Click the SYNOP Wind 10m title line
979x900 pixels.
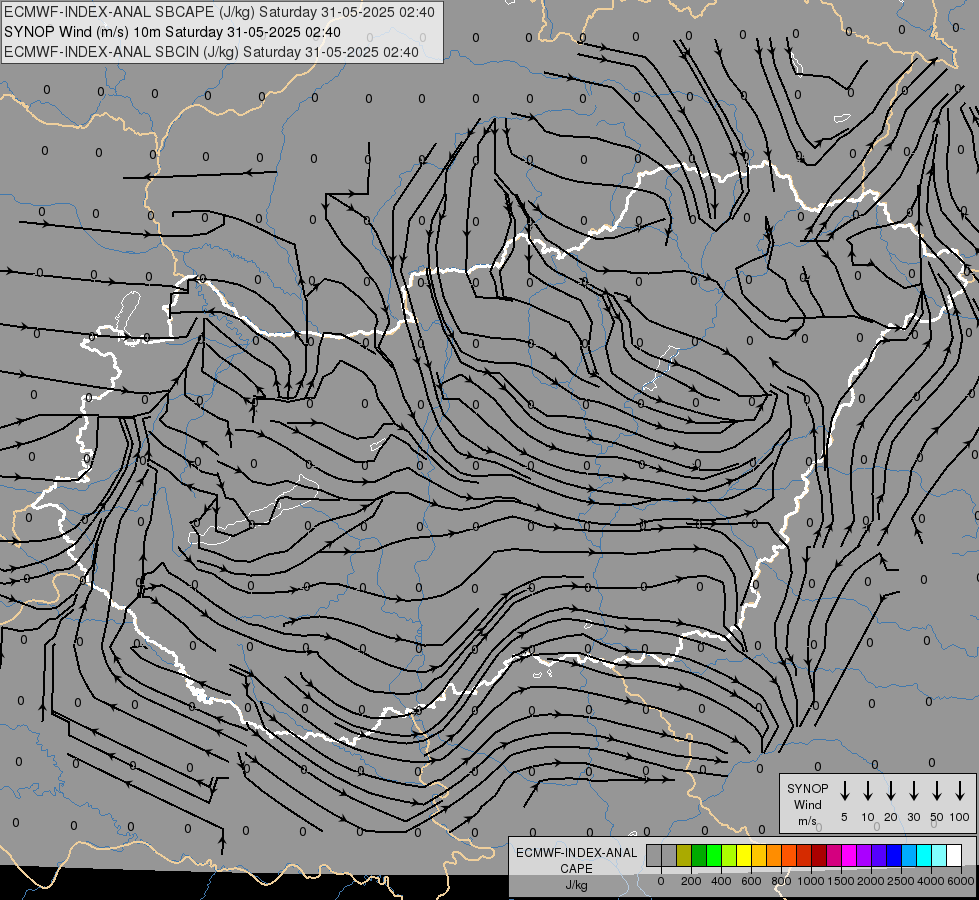coord(172,32)
